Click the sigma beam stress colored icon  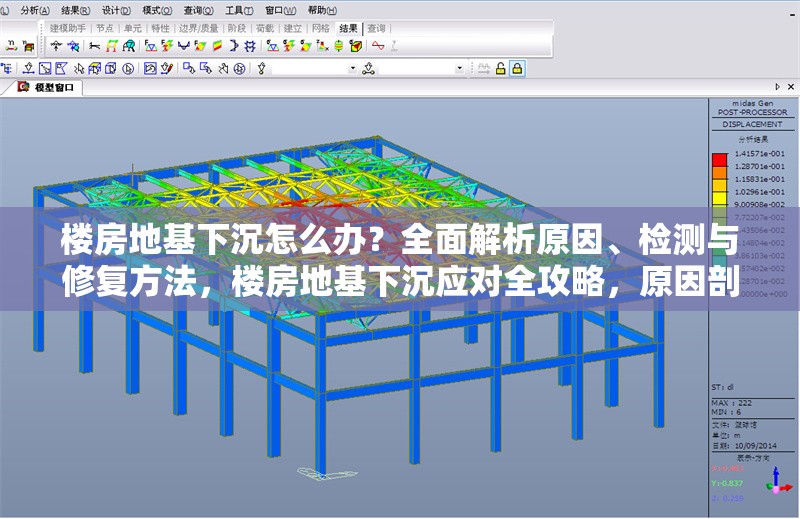[x=289, y=46]
